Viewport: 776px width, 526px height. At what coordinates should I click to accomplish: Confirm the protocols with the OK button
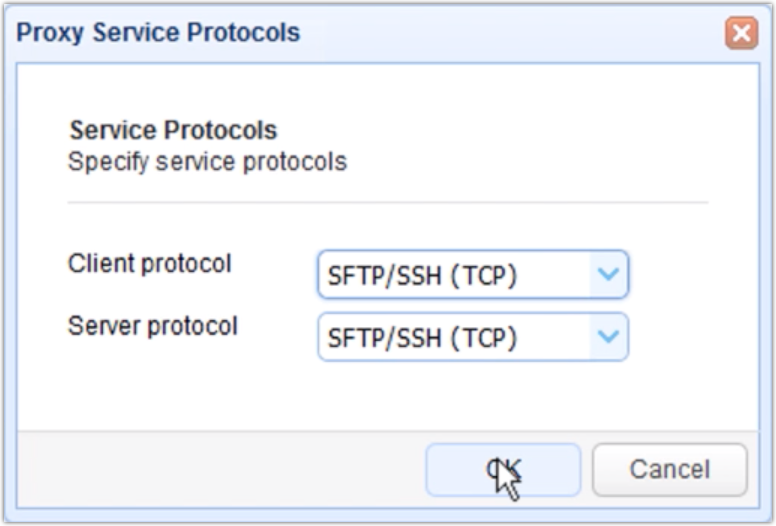point(503,470)
